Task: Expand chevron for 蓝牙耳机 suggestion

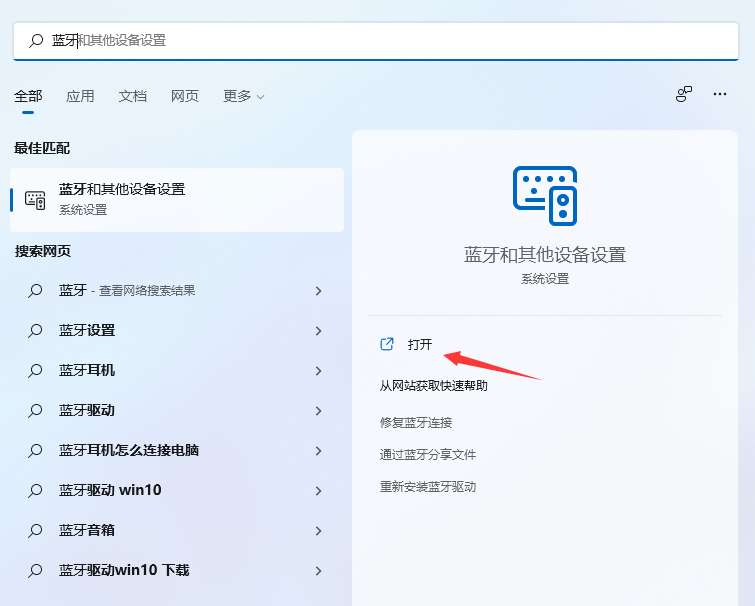Action: [318, 371]
